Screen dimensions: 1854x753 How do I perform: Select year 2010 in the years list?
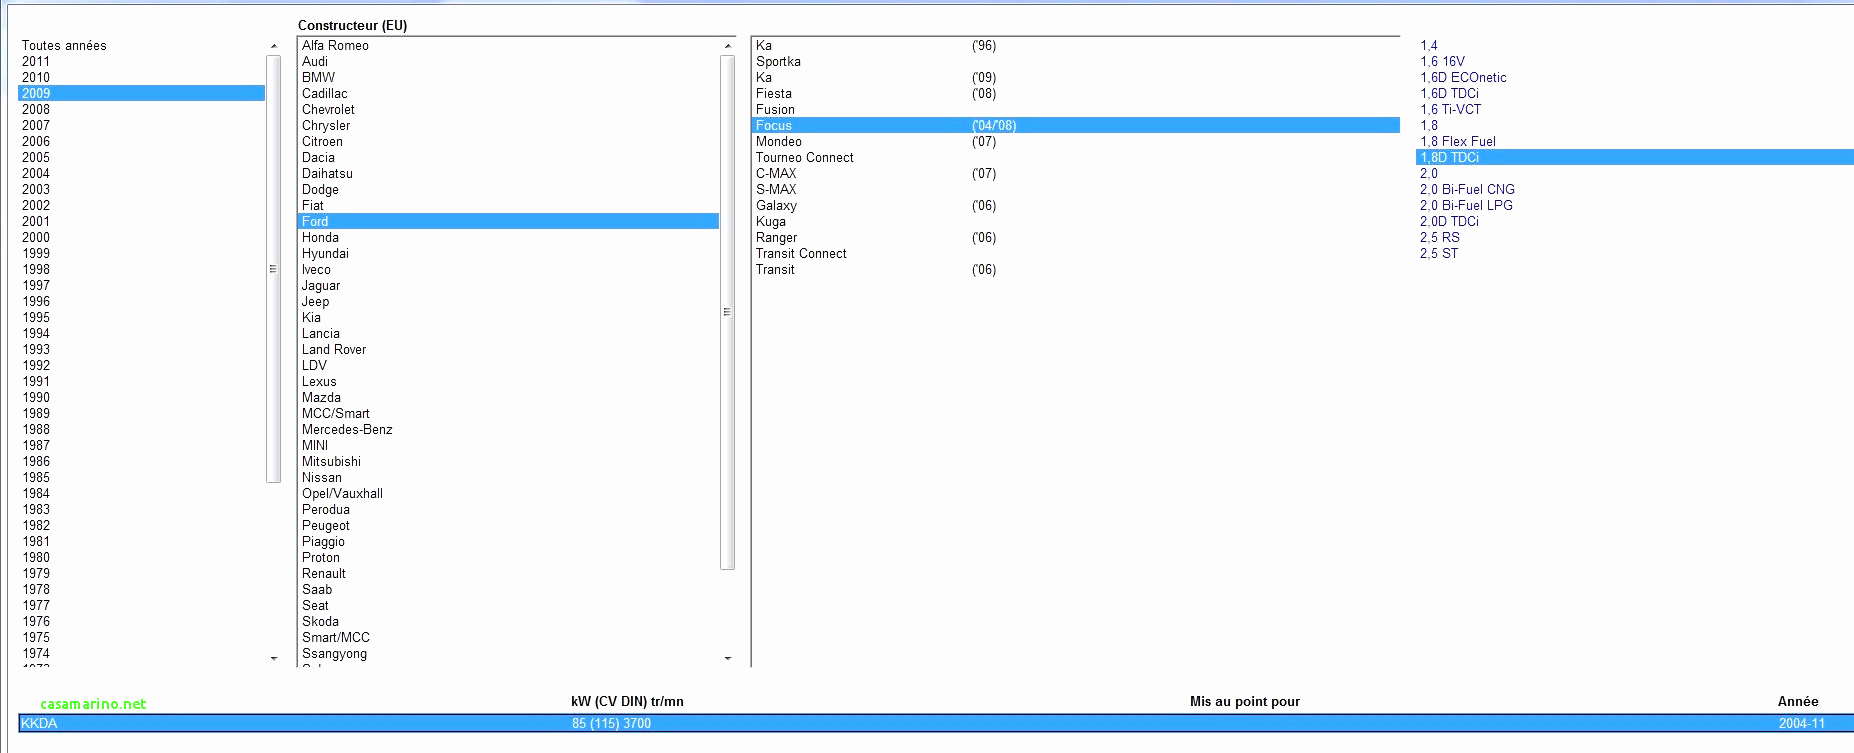(36, 77)
